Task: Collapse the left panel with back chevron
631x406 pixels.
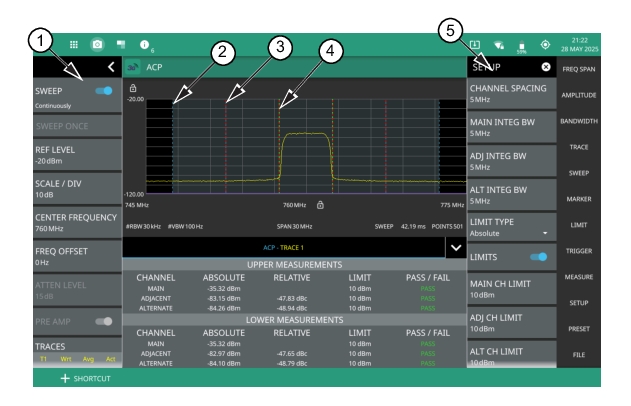Action: pos(109,67)
